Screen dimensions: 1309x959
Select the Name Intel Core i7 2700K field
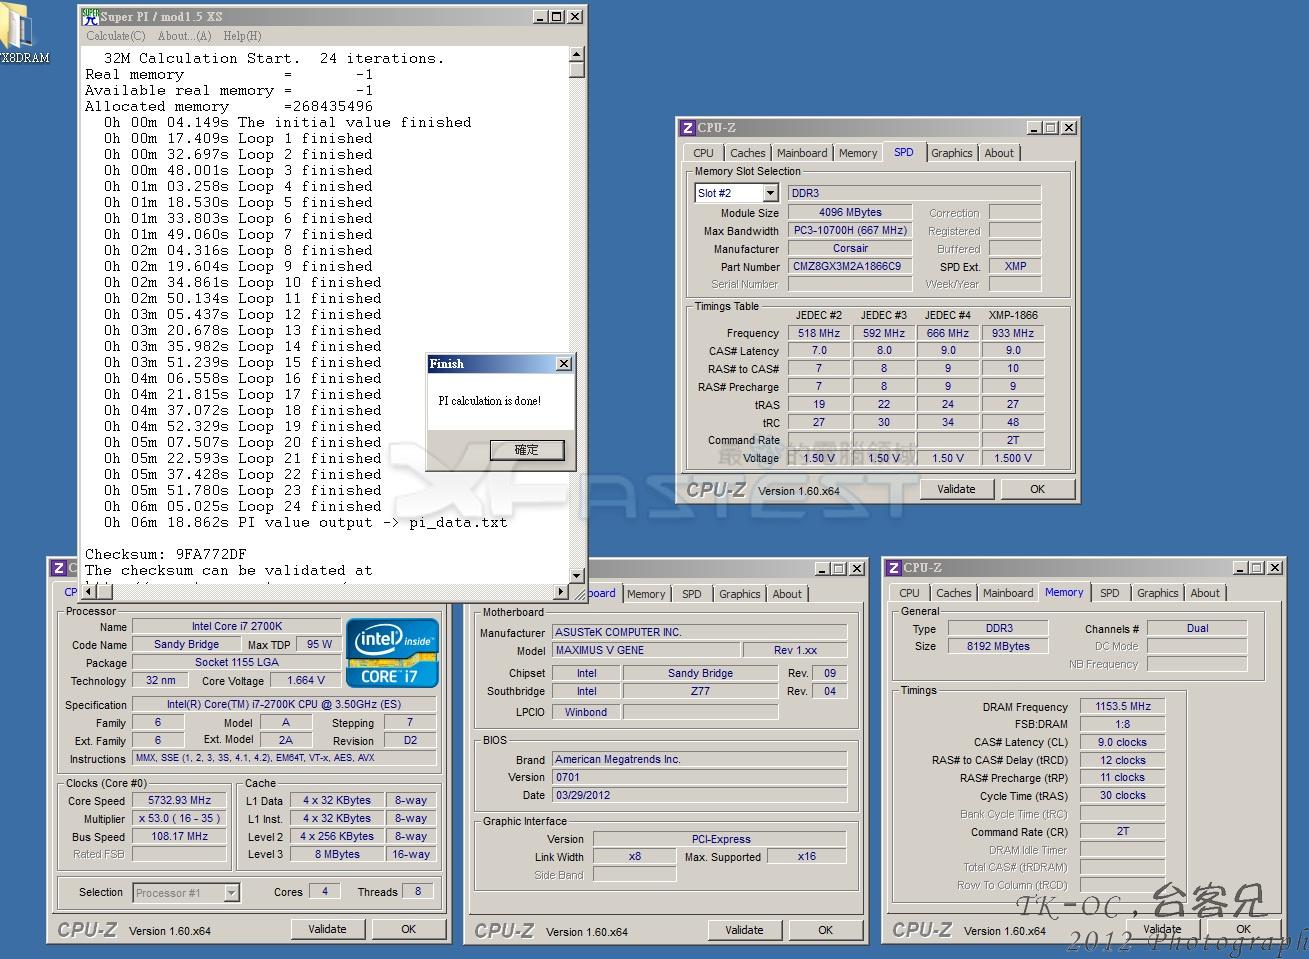tap(237, 626)
